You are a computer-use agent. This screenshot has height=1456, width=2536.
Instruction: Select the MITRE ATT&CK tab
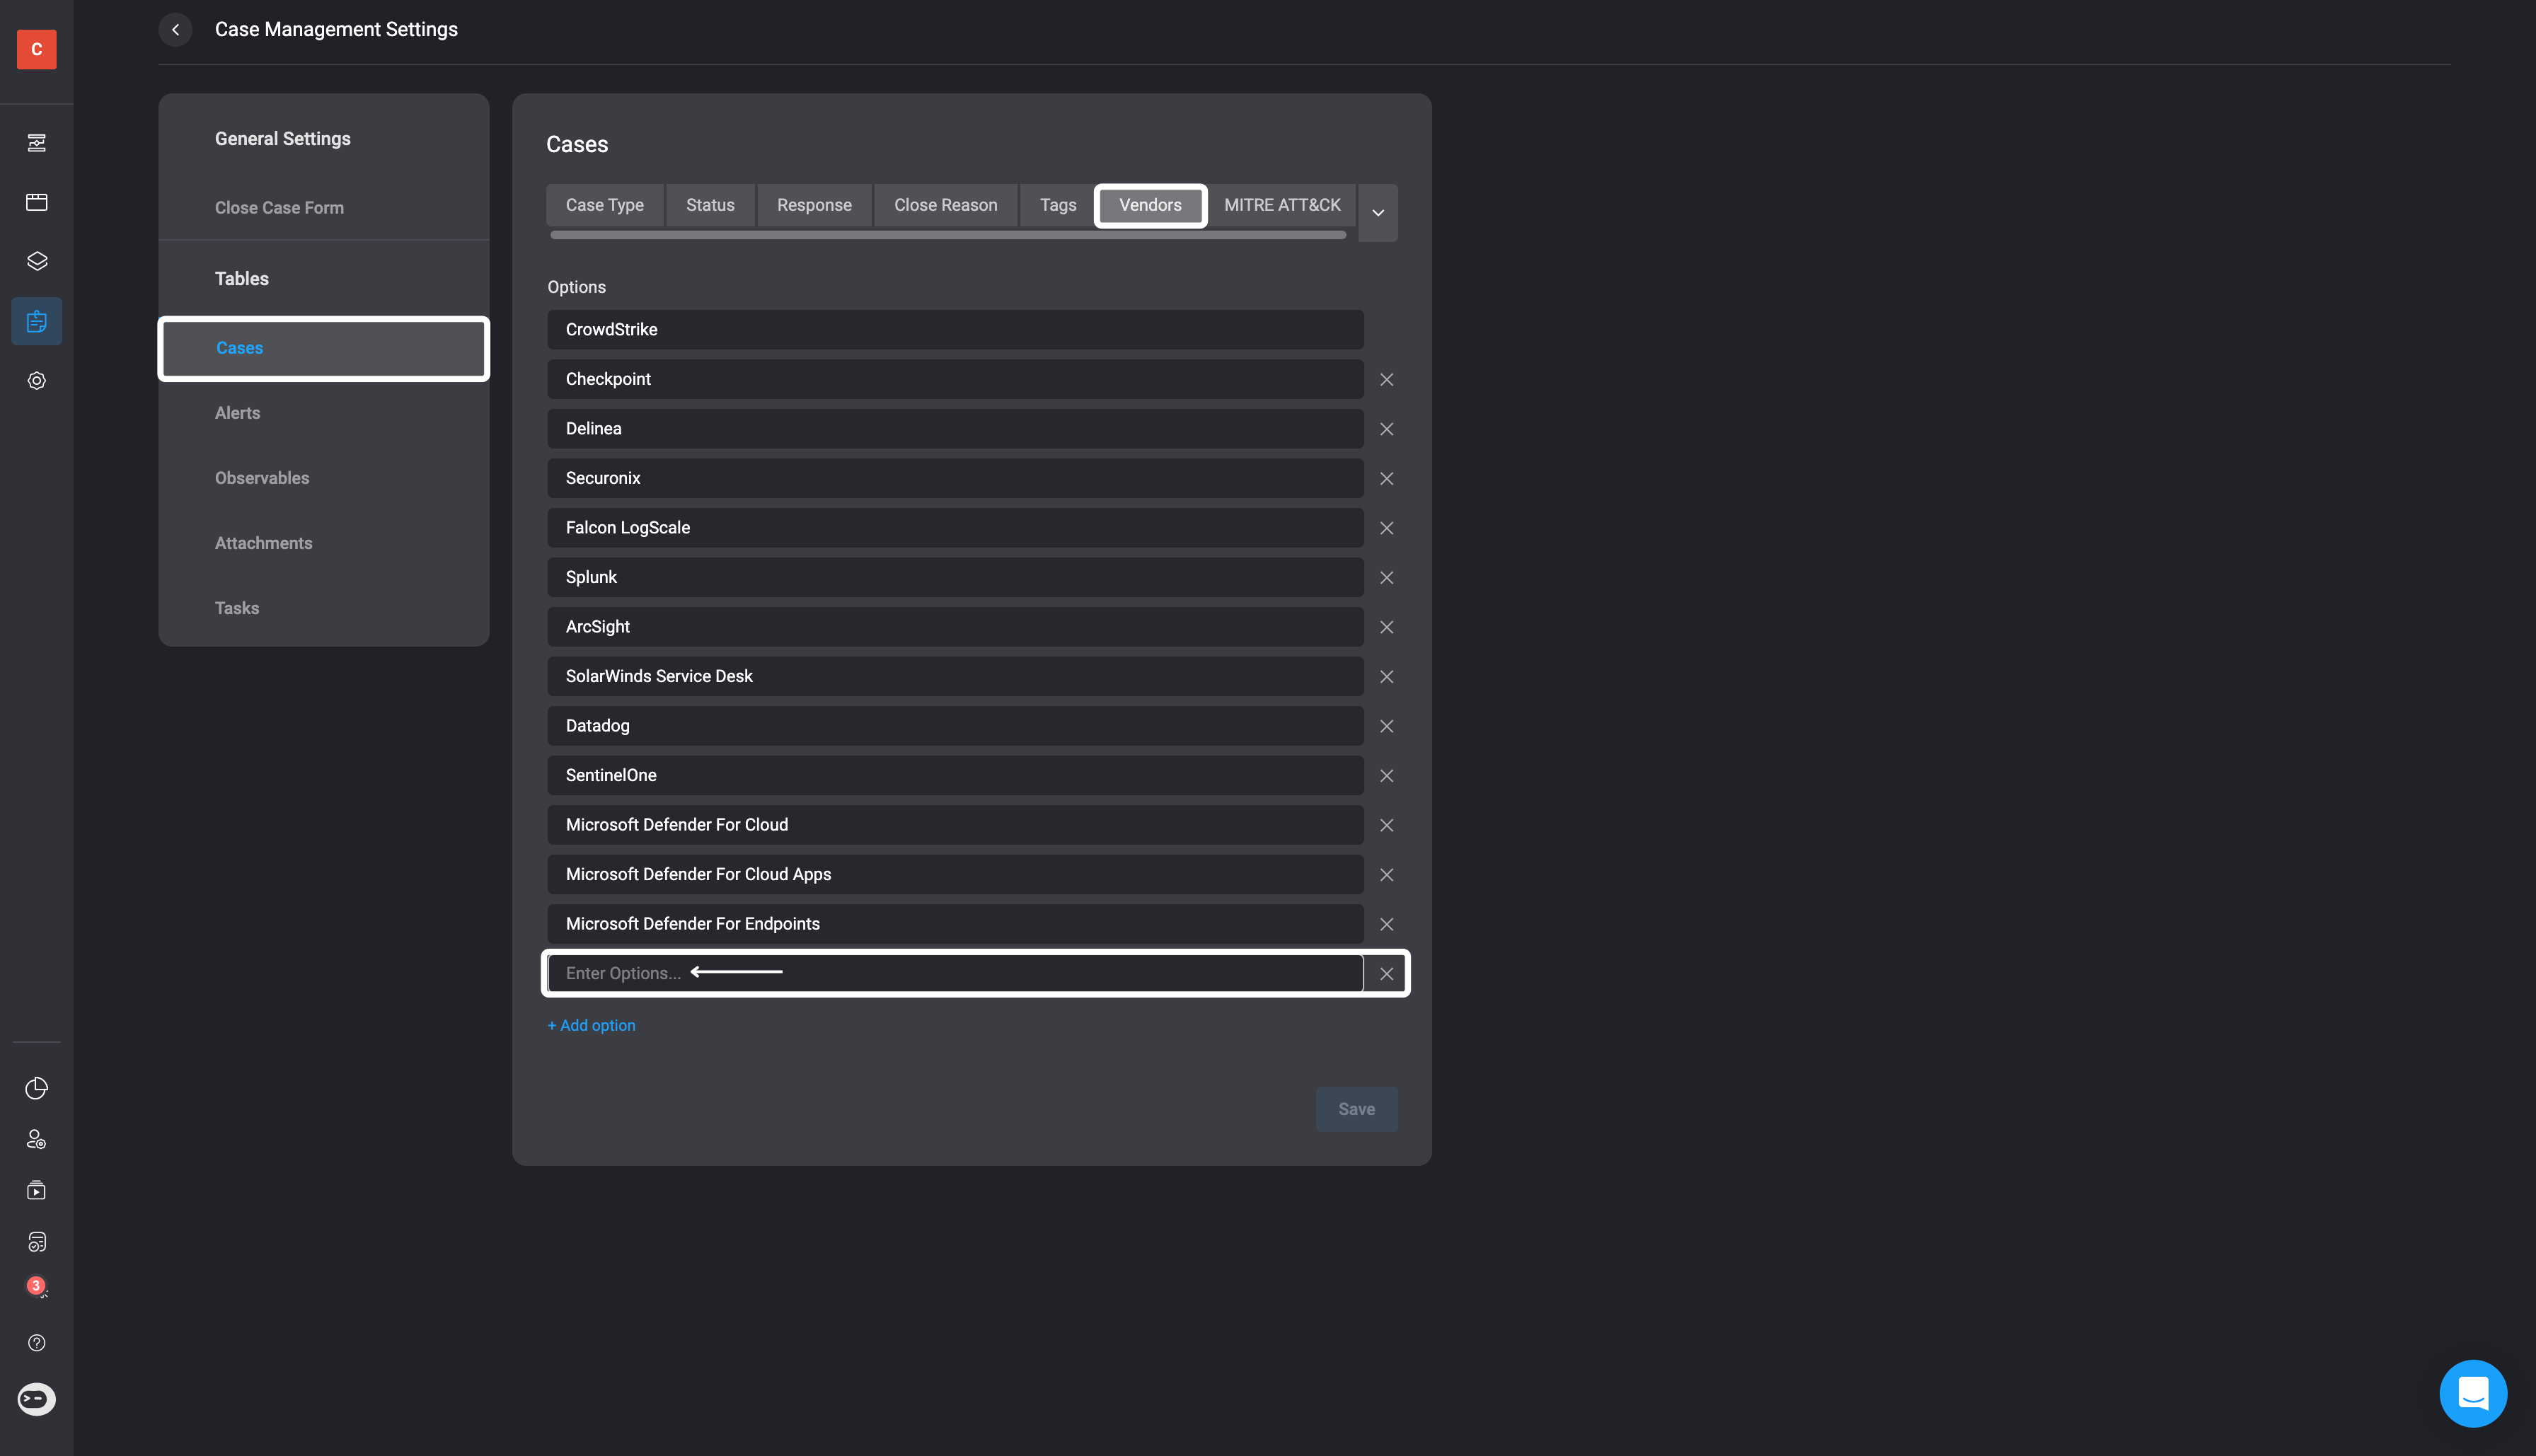1282,205
